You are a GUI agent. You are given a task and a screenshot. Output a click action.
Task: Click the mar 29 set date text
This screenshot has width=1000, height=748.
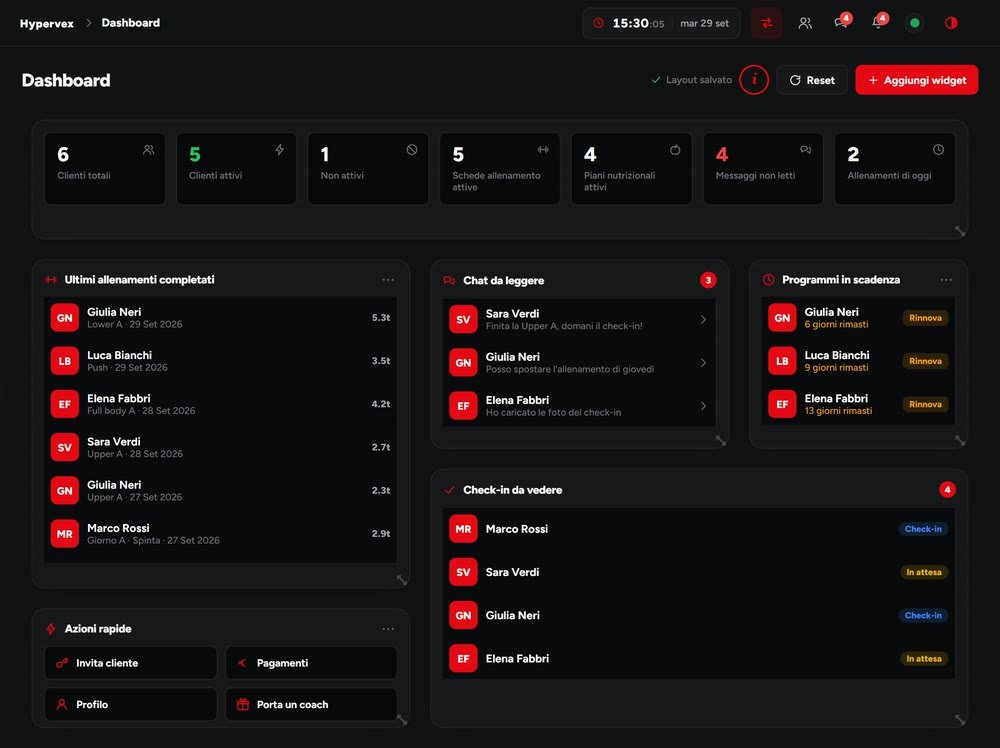(704, 23)
